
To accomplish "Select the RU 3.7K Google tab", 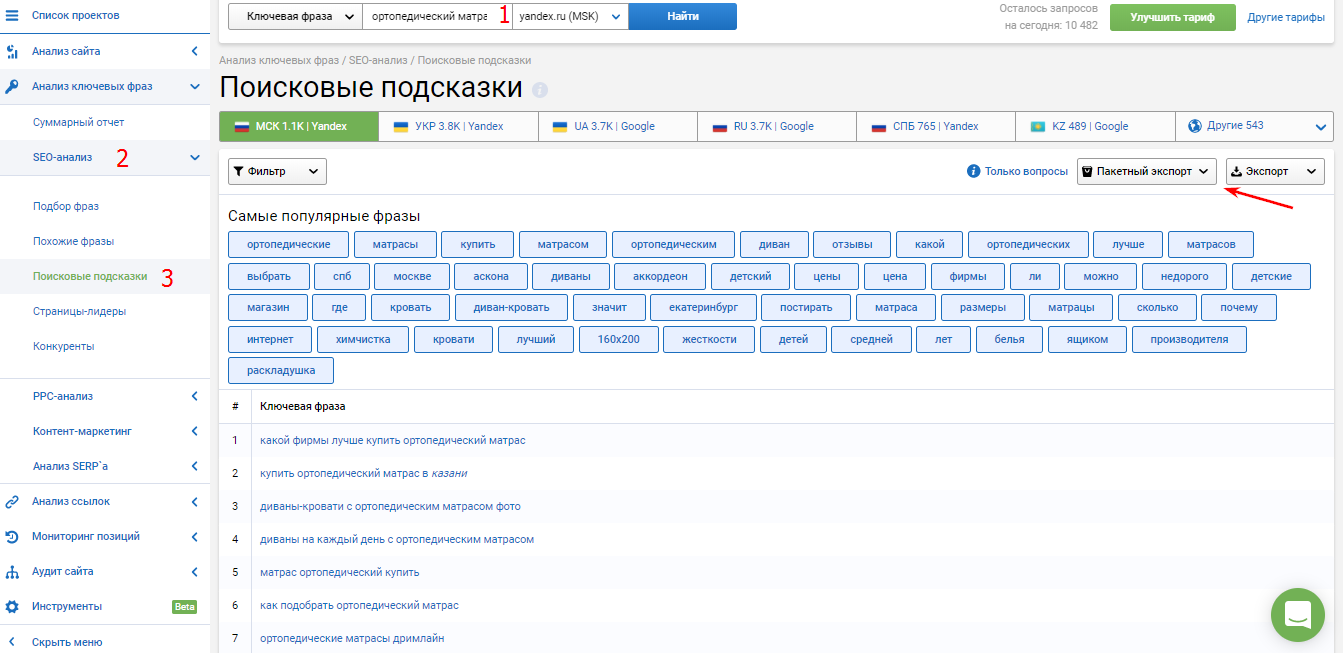I will tap(776, 126).
